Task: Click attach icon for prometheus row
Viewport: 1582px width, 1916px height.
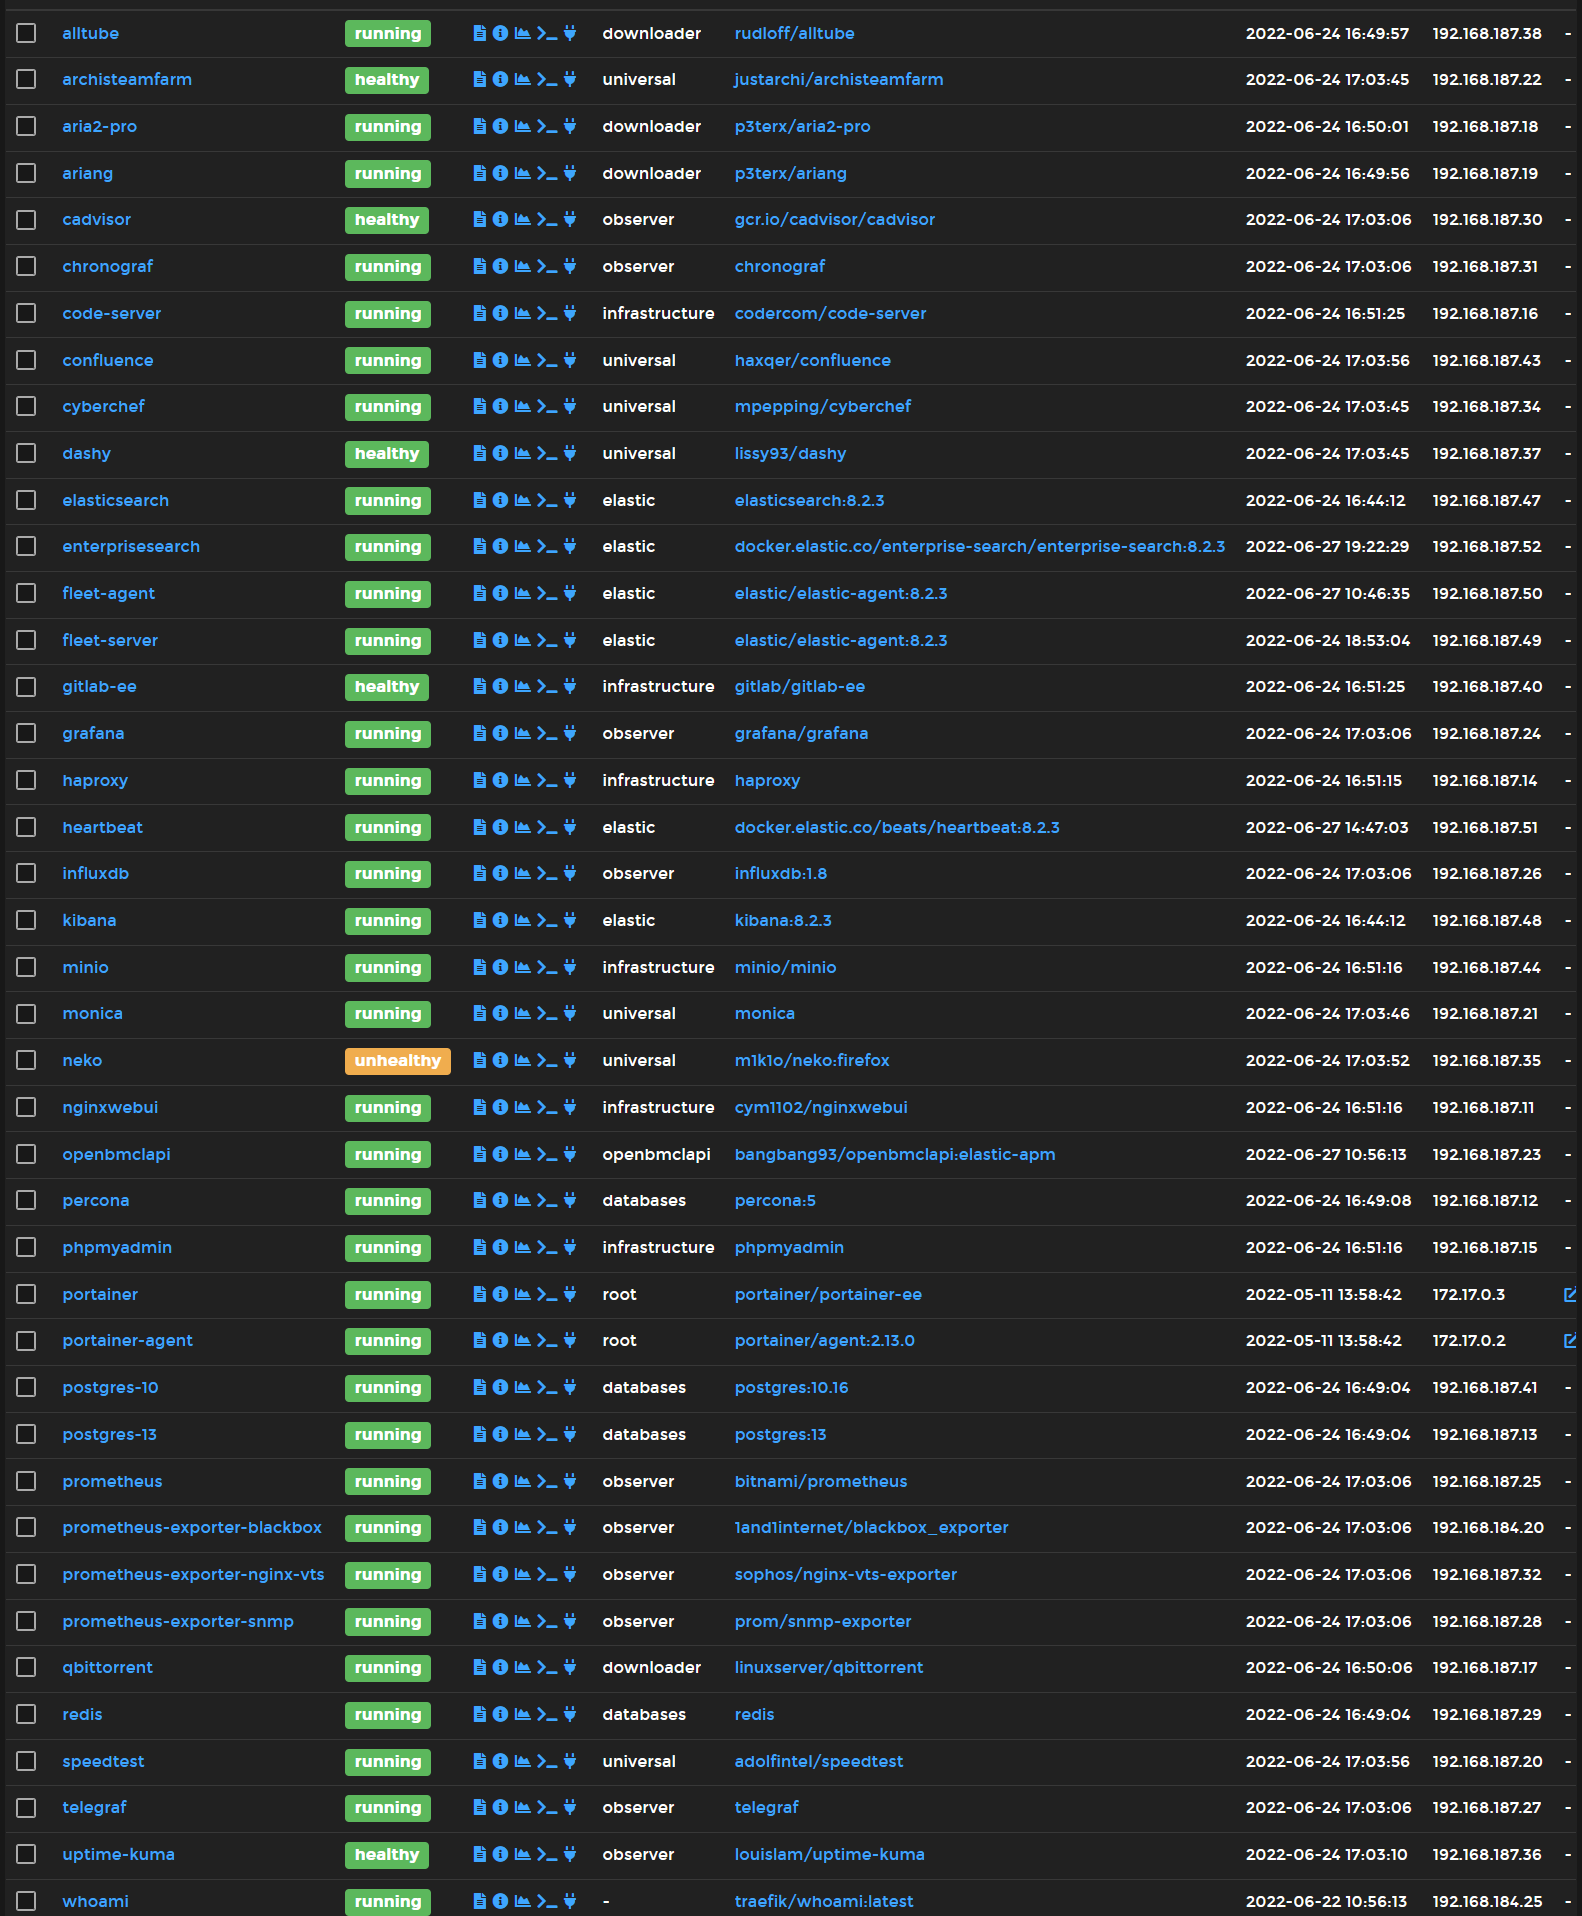Action: (x=570, y=1481)
